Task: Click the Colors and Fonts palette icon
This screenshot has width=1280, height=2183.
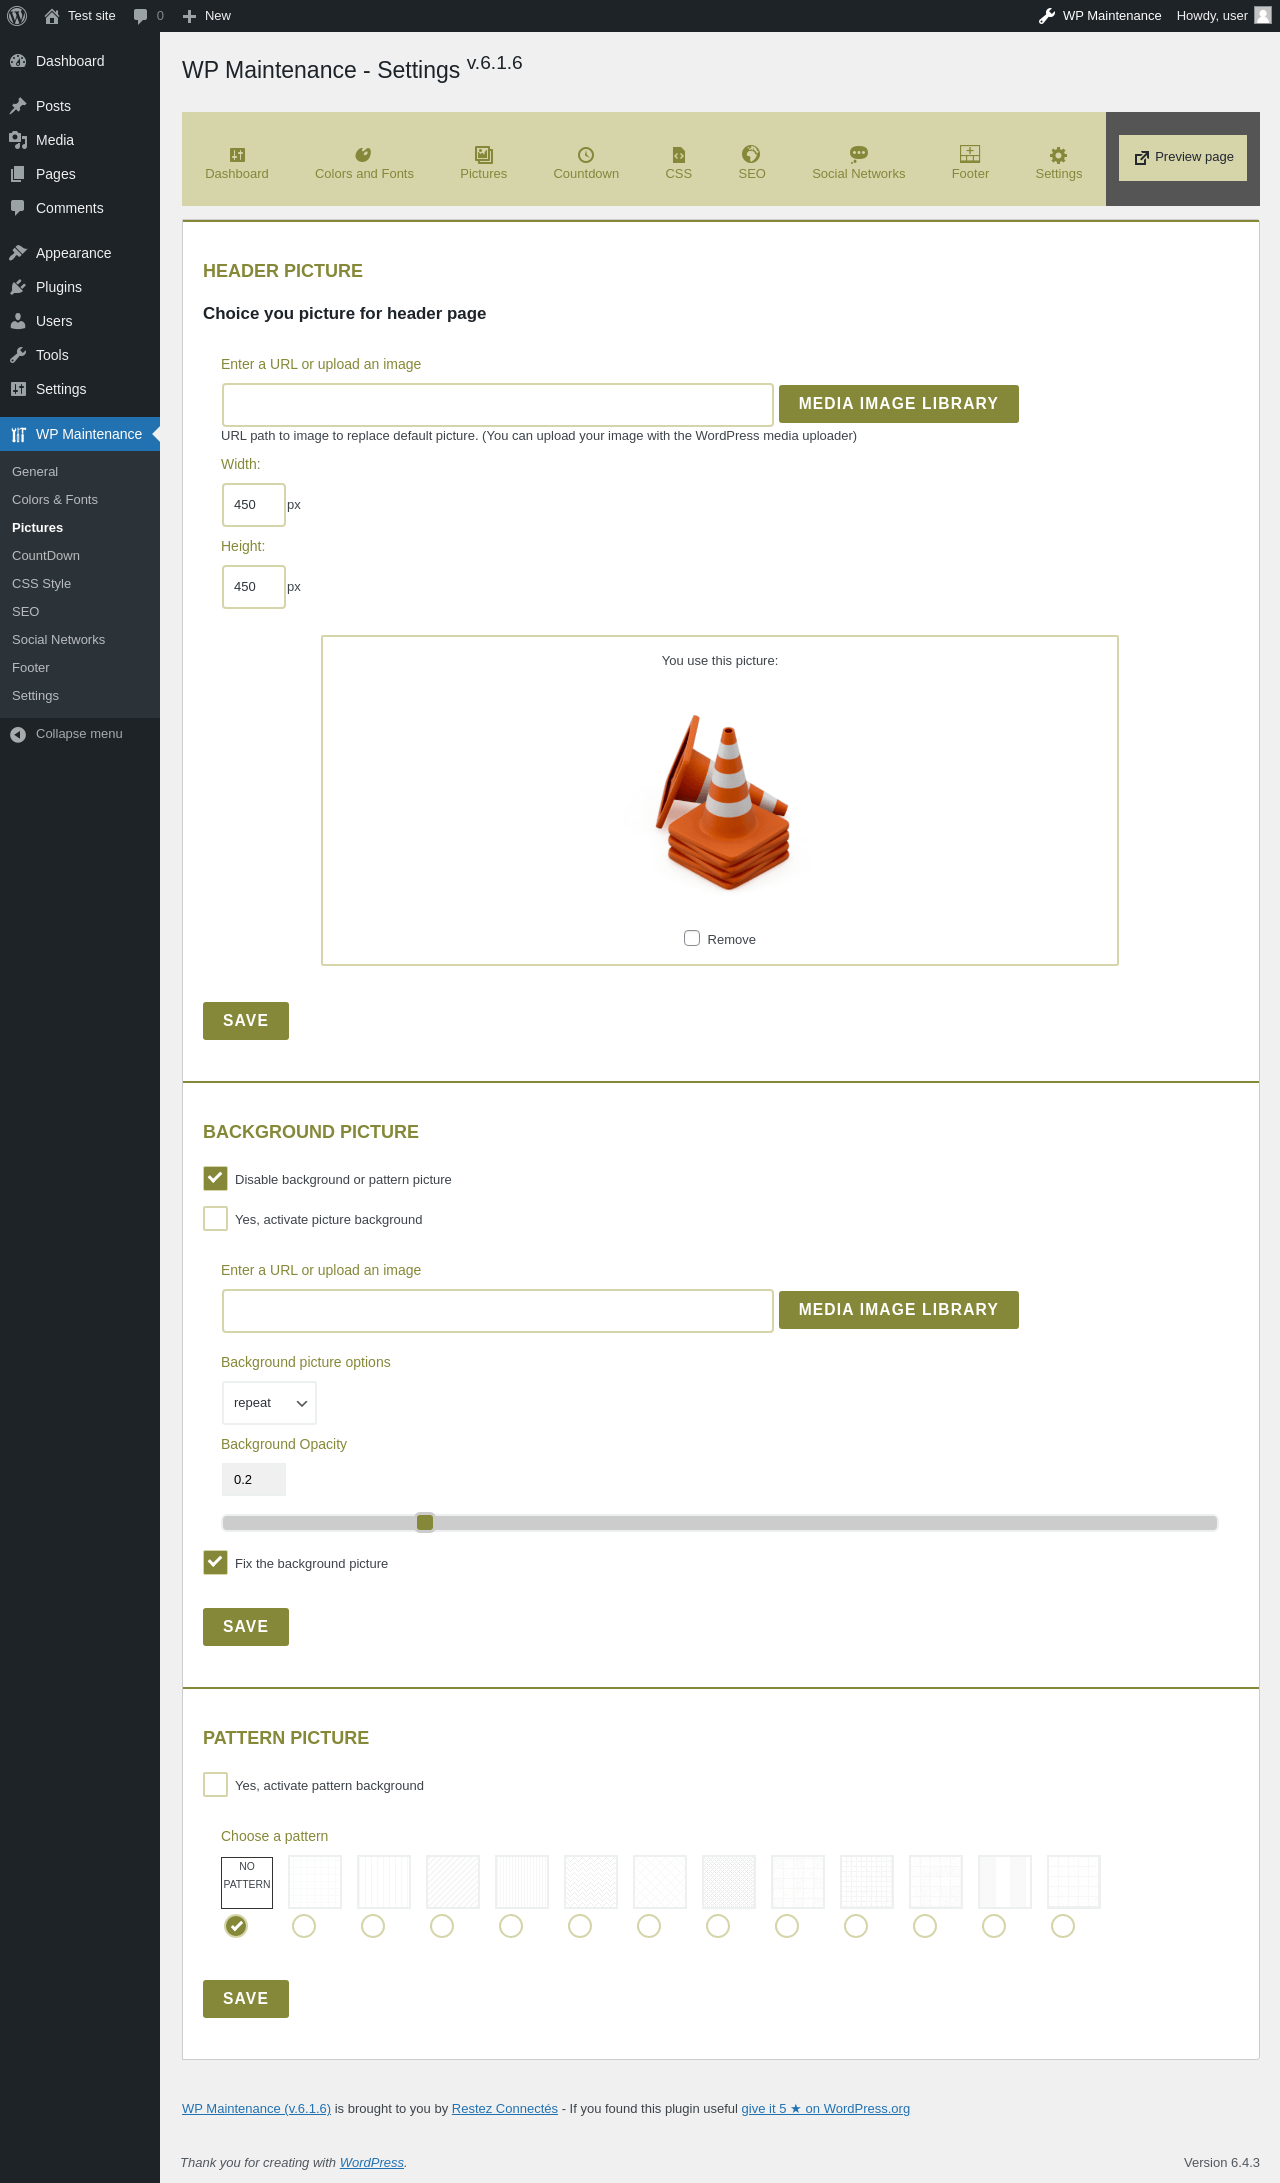Action: 363,154
